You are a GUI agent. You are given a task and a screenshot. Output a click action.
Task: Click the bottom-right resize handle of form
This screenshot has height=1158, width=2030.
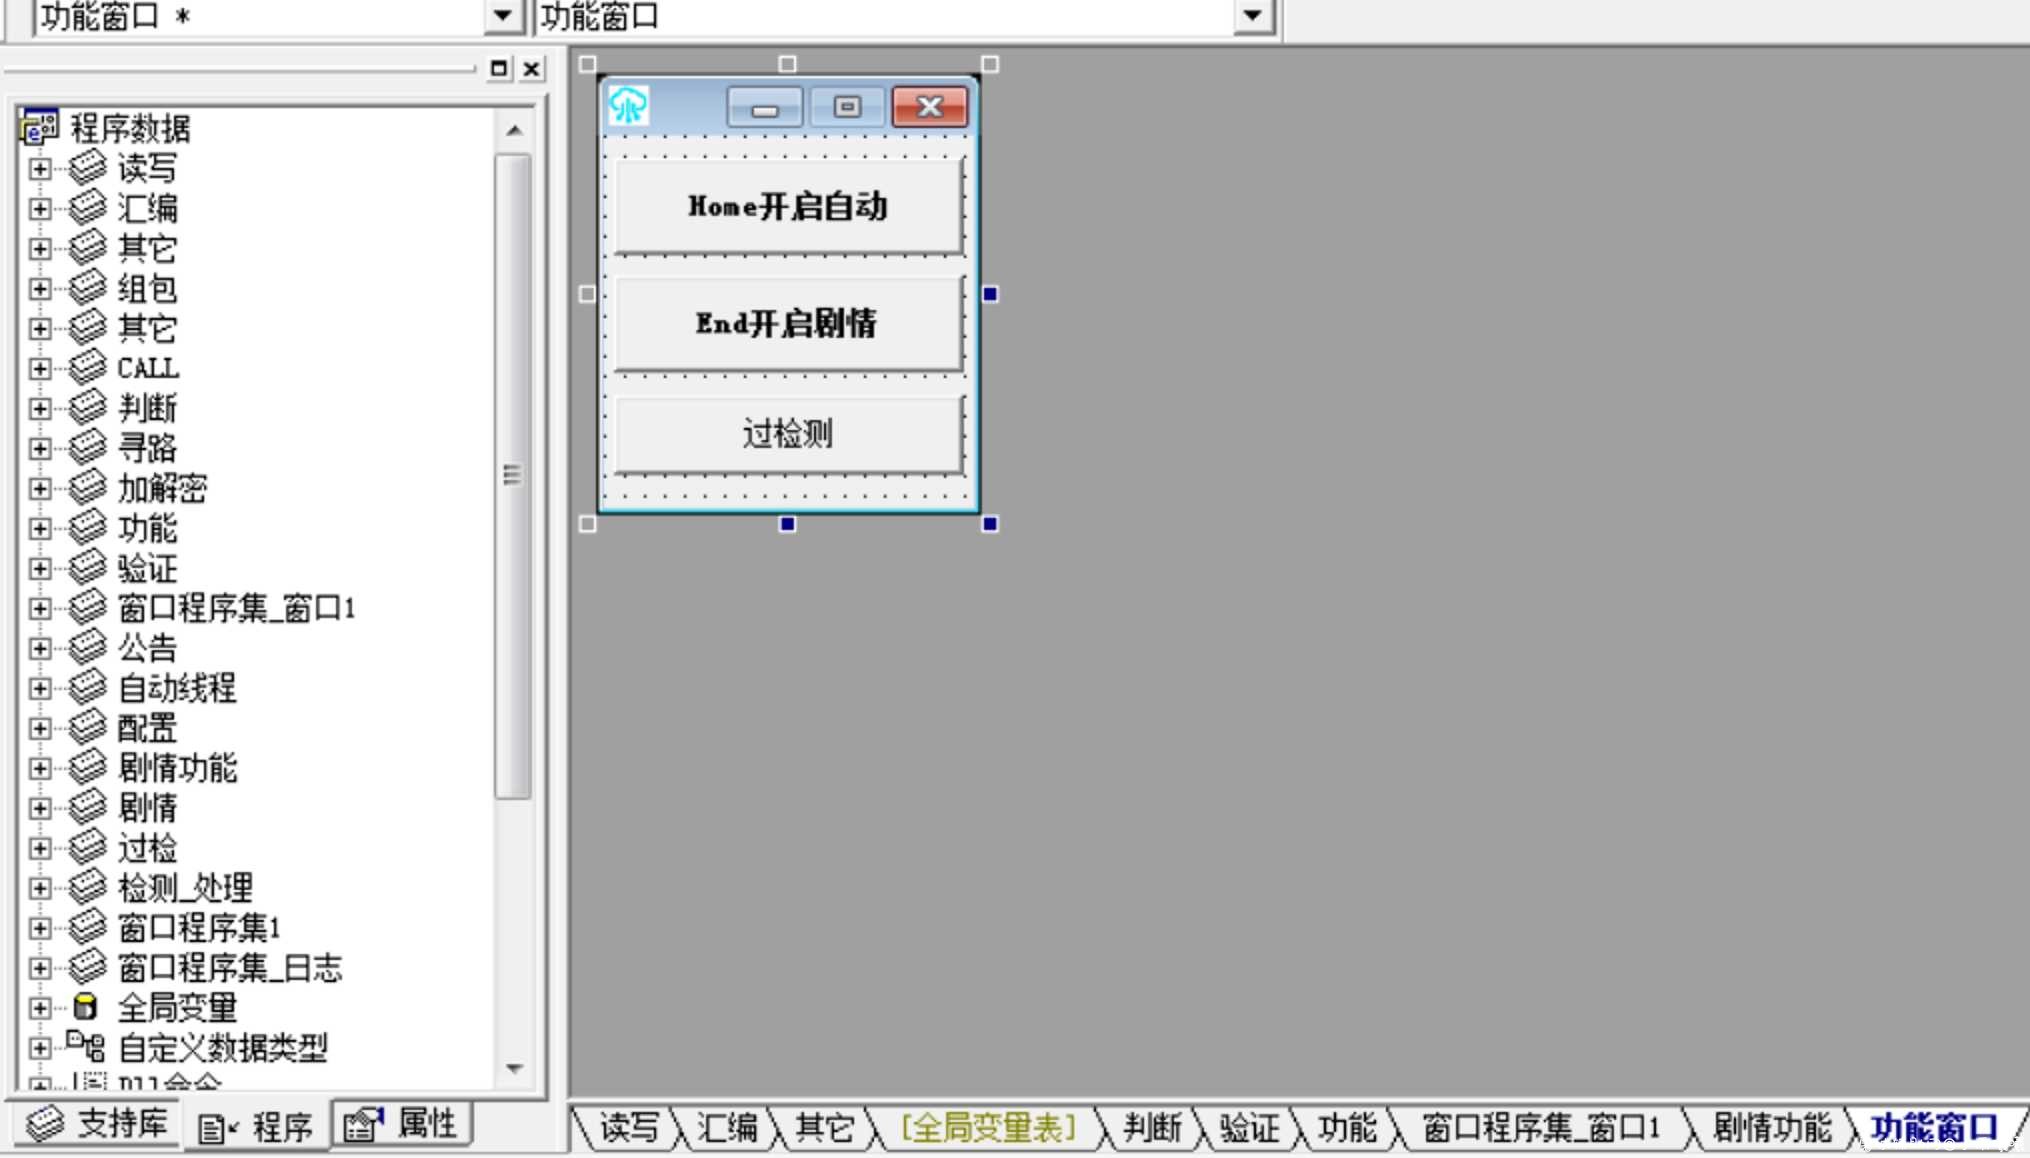pos(990,524)
